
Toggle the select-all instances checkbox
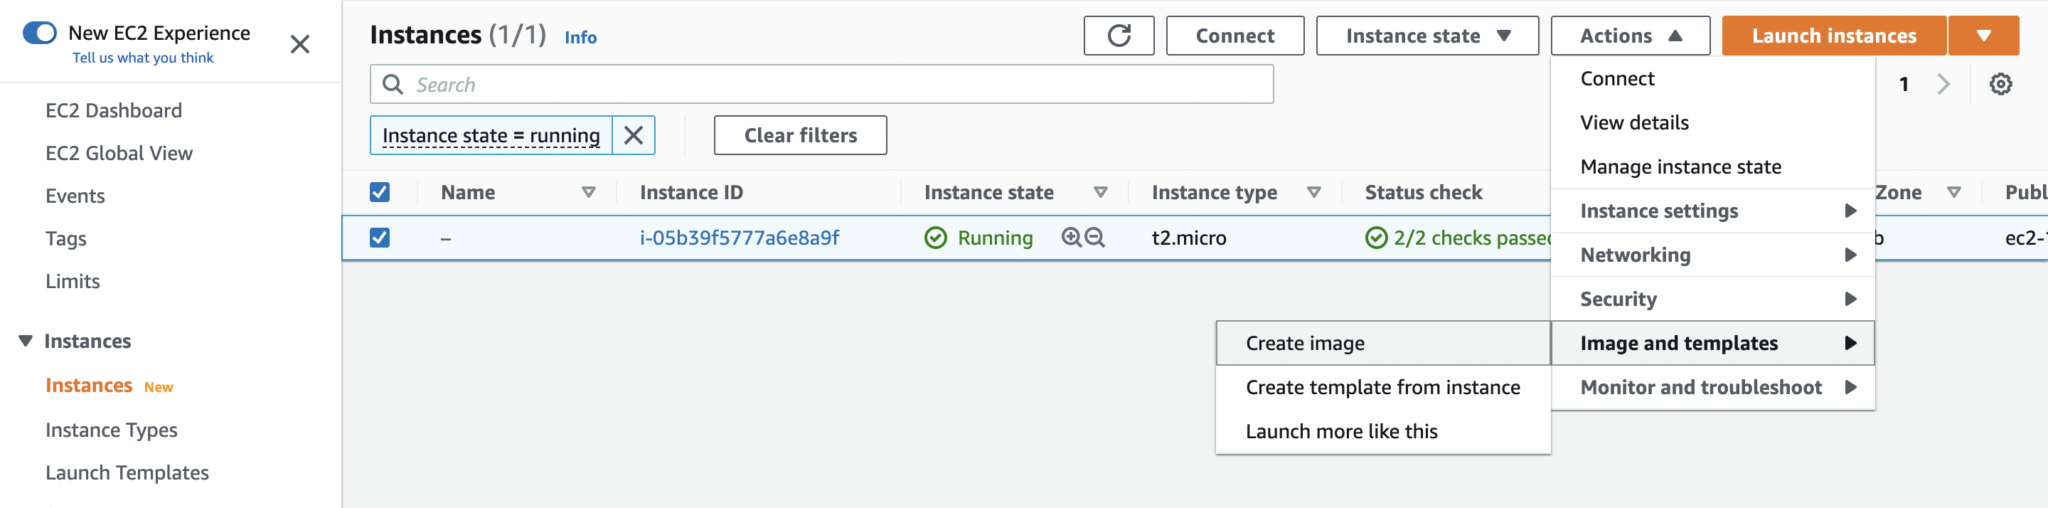tap(380, 192)
